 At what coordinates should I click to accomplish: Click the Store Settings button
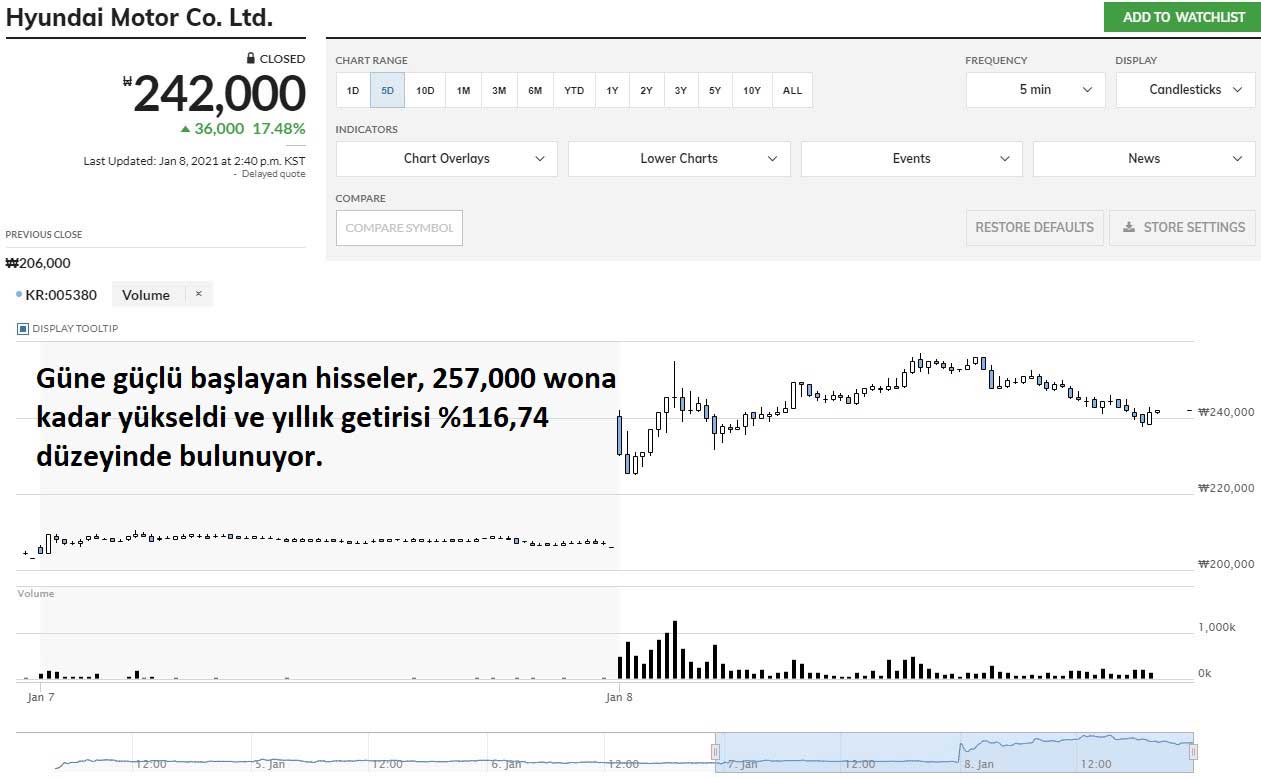1183,228
